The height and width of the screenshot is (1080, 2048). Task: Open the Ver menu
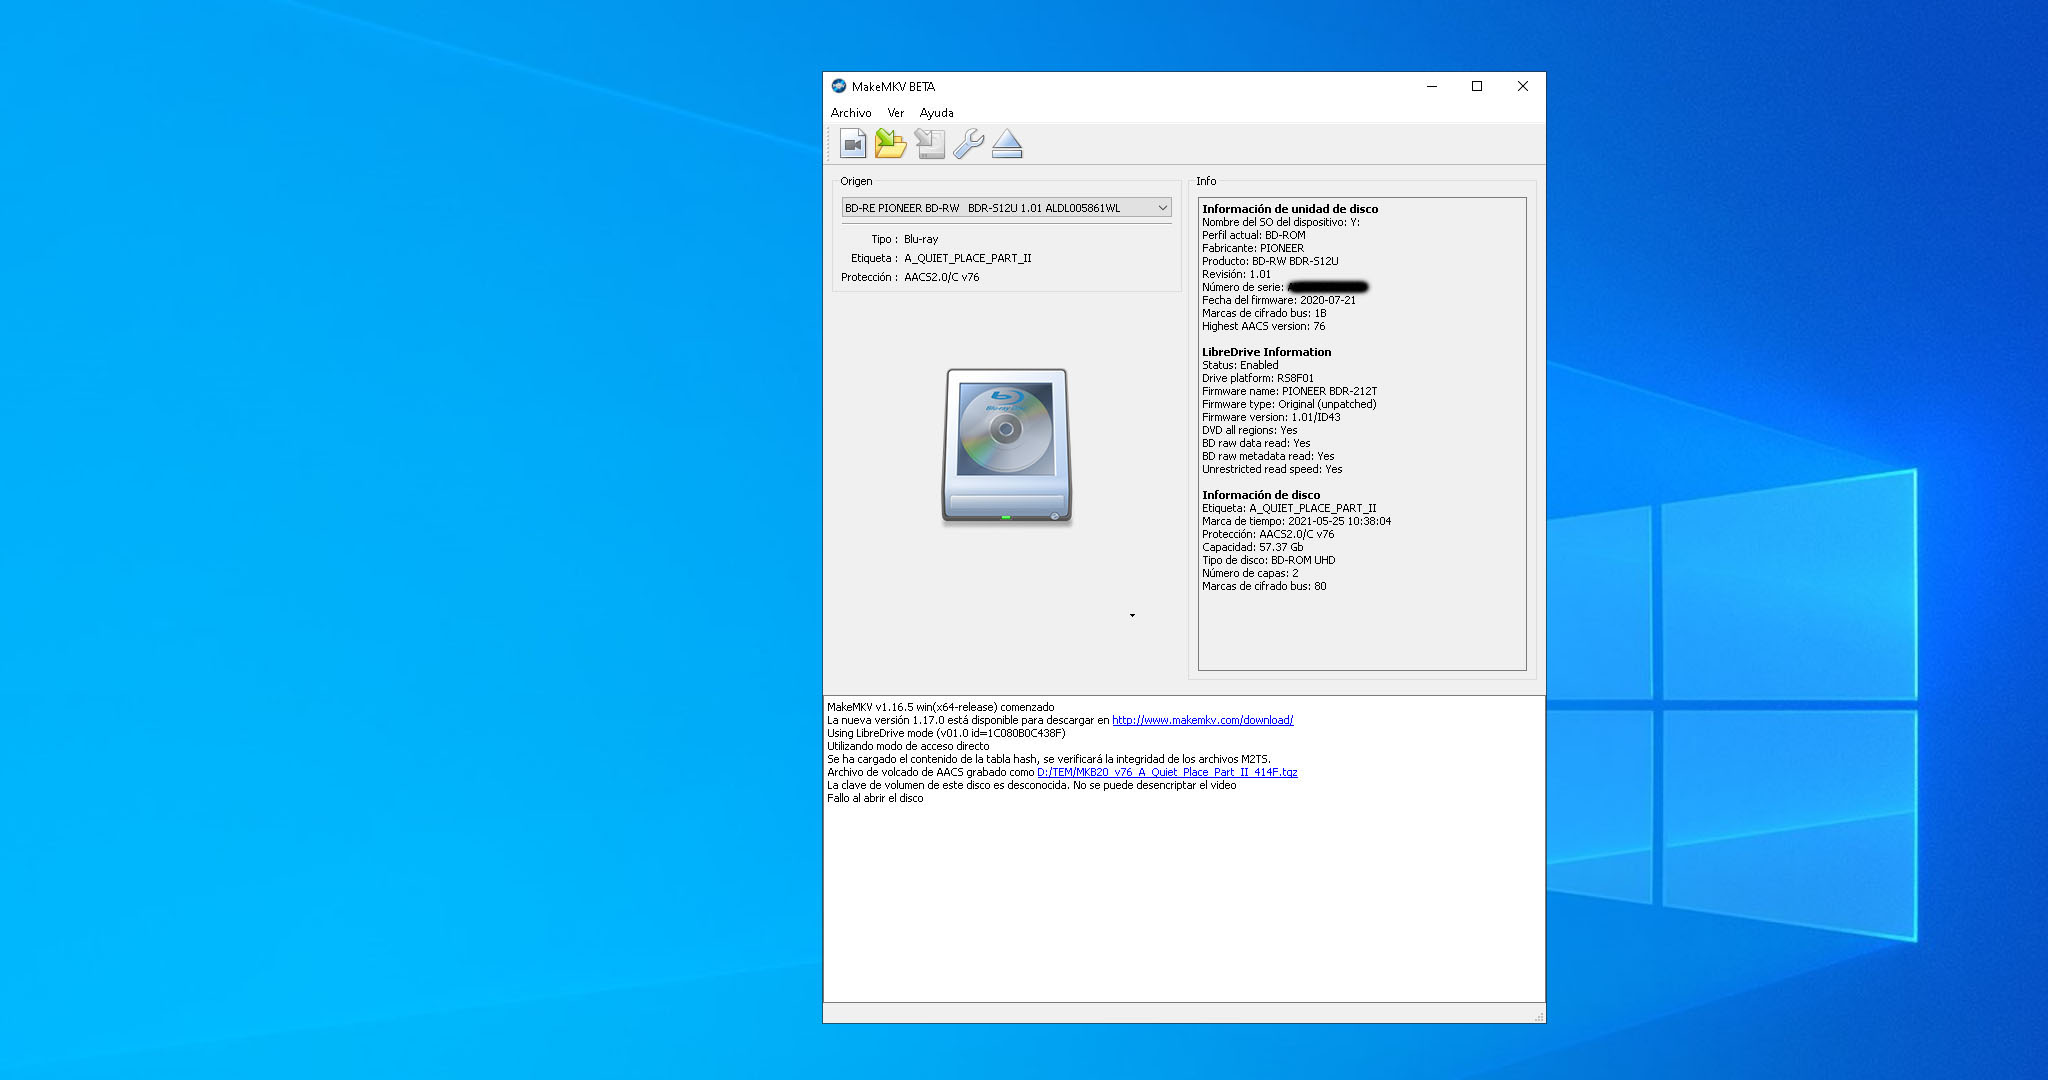[x=895, y=113]
